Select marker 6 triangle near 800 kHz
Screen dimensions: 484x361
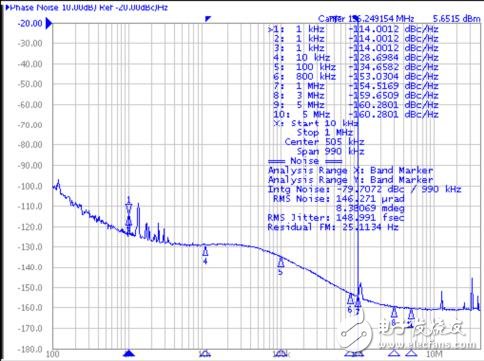[350, 299]
